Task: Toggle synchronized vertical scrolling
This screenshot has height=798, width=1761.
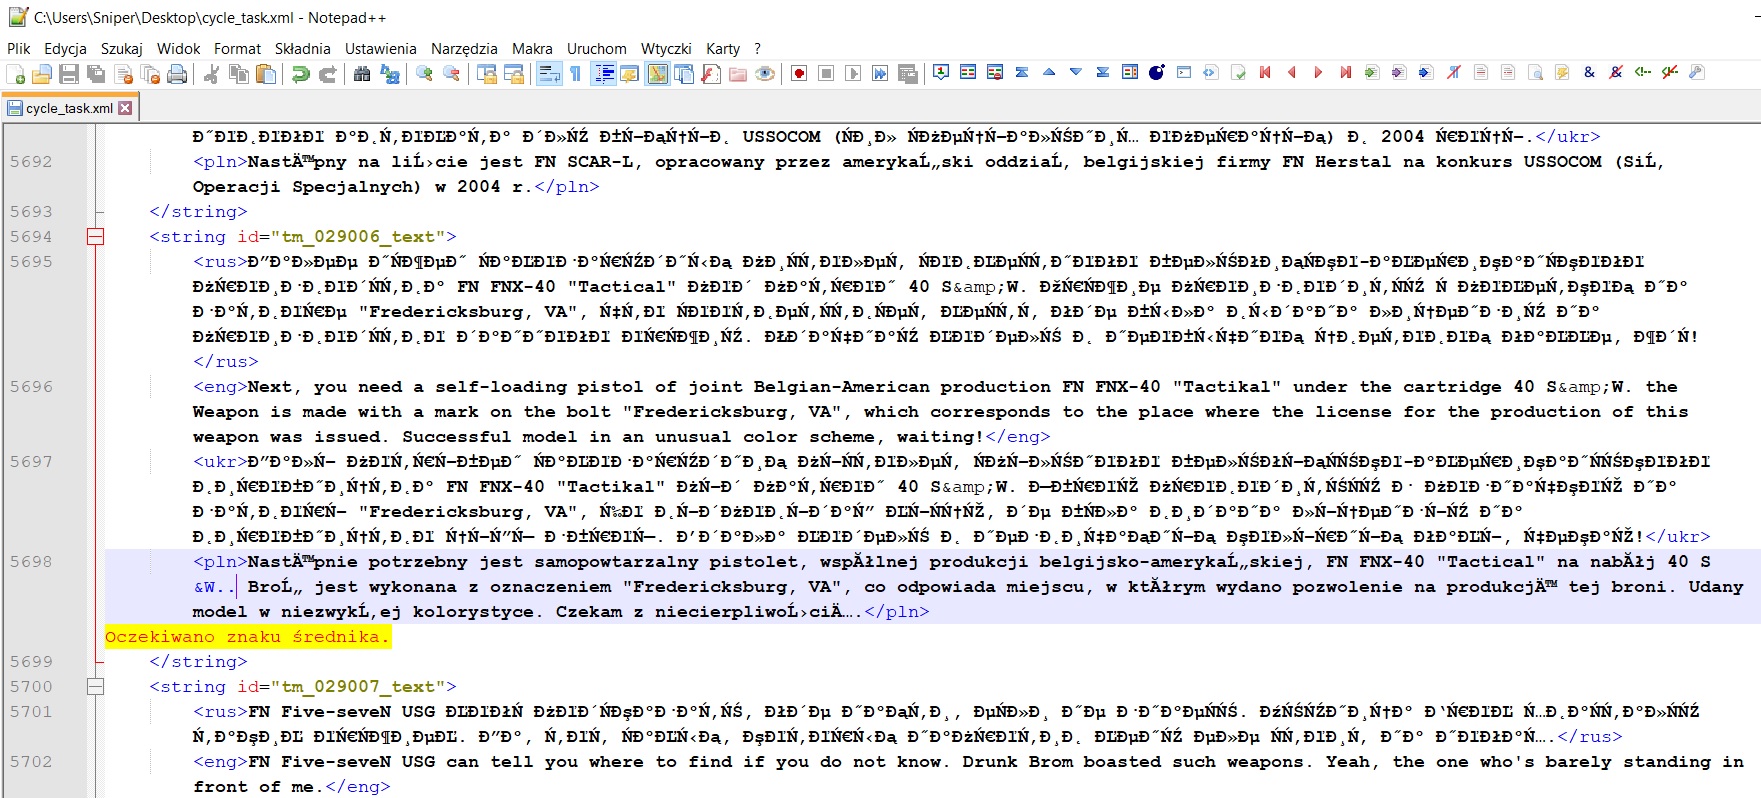Action: 487,73
